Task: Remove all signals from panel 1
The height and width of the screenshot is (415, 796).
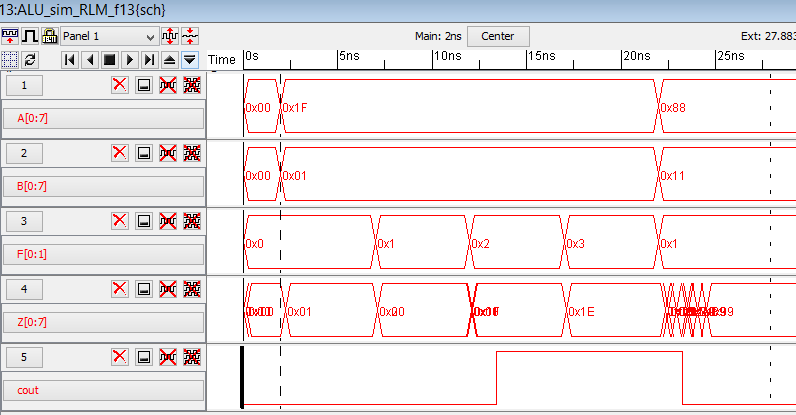Action: [168, 85]
